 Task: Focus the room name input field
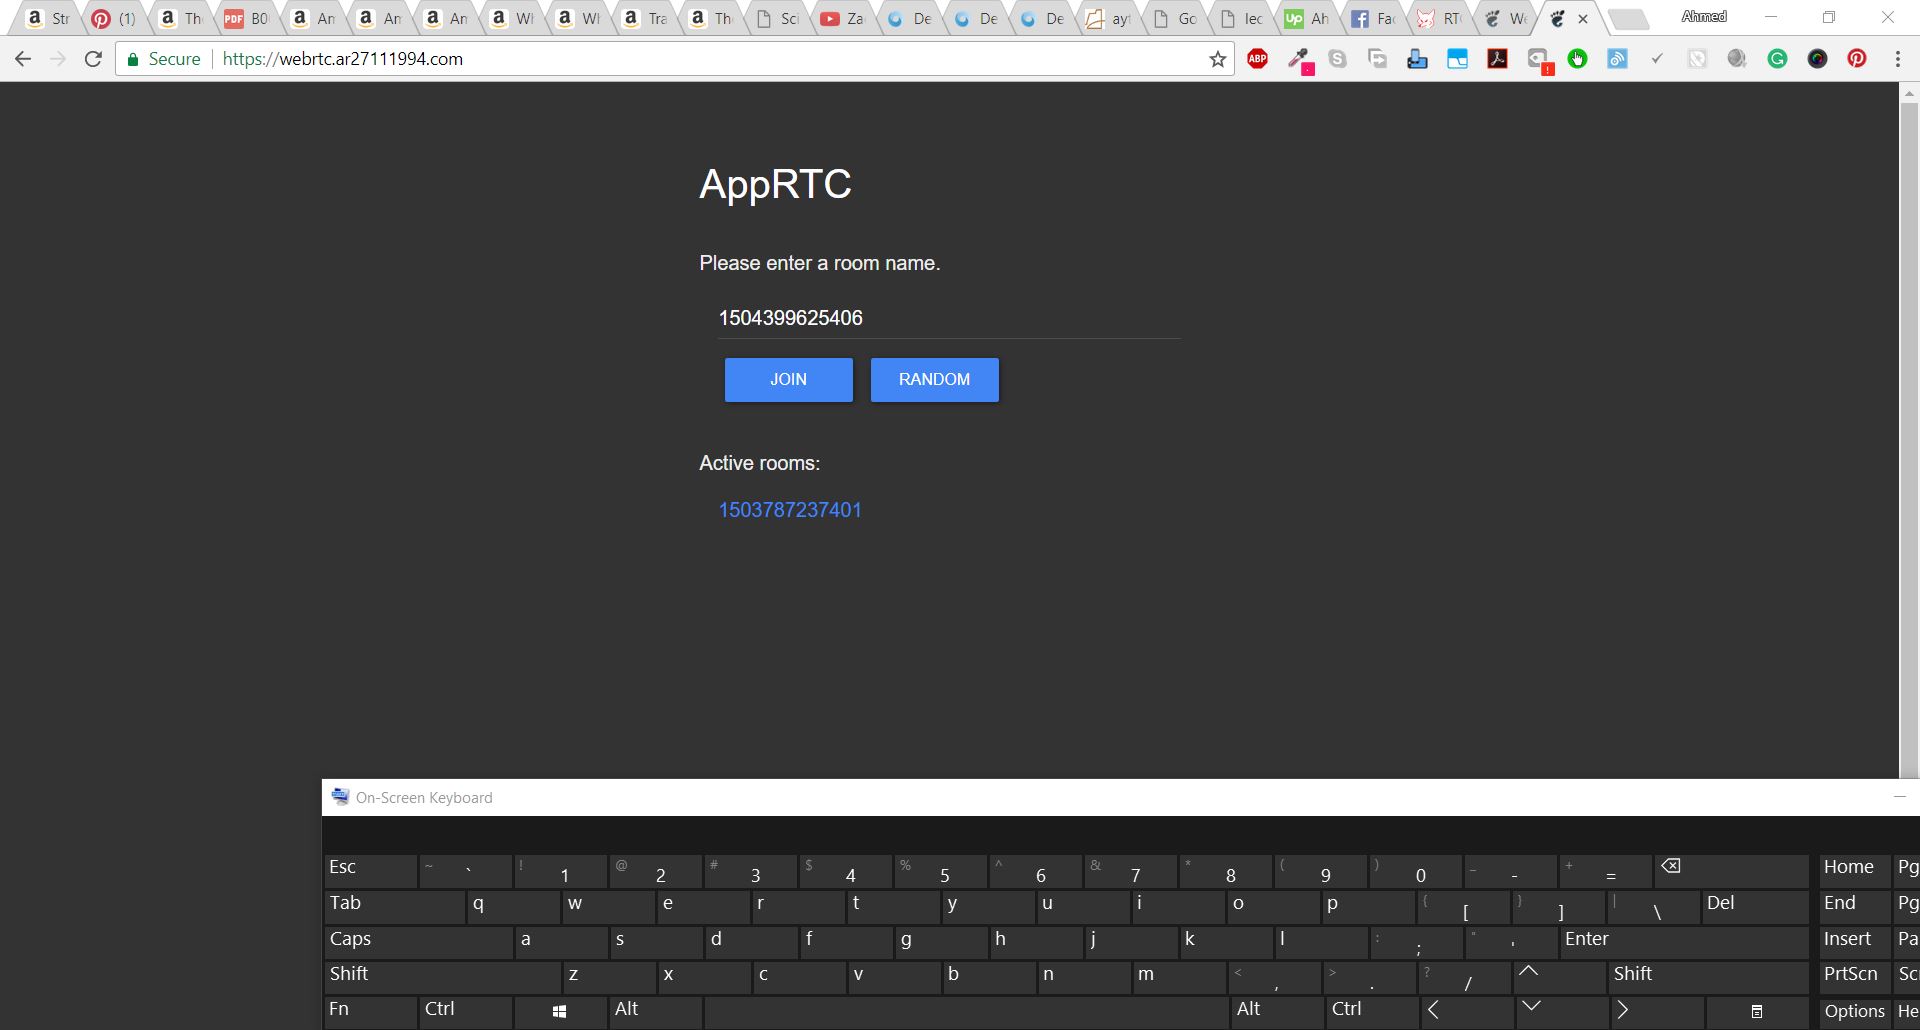[948, 318]
